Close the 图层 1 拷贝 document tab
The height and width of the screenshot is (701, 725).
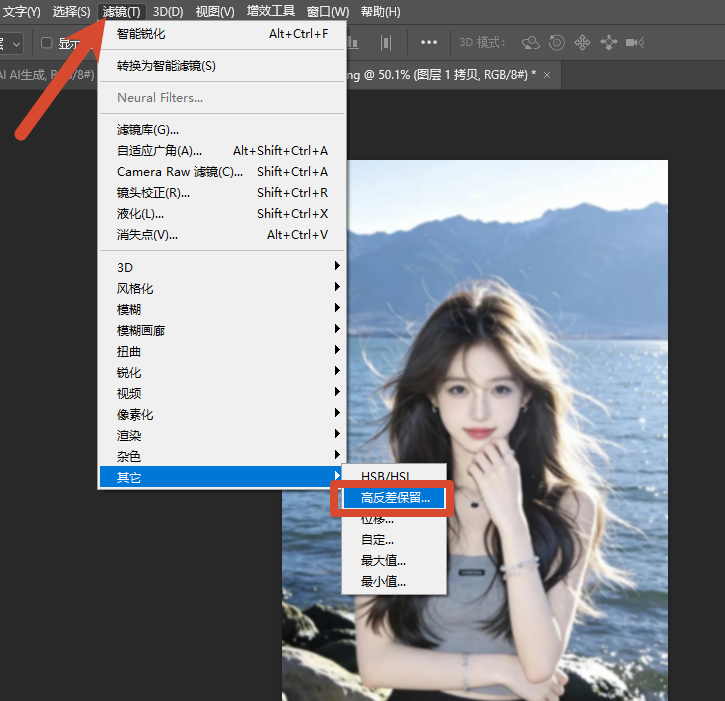coord(547,75)
